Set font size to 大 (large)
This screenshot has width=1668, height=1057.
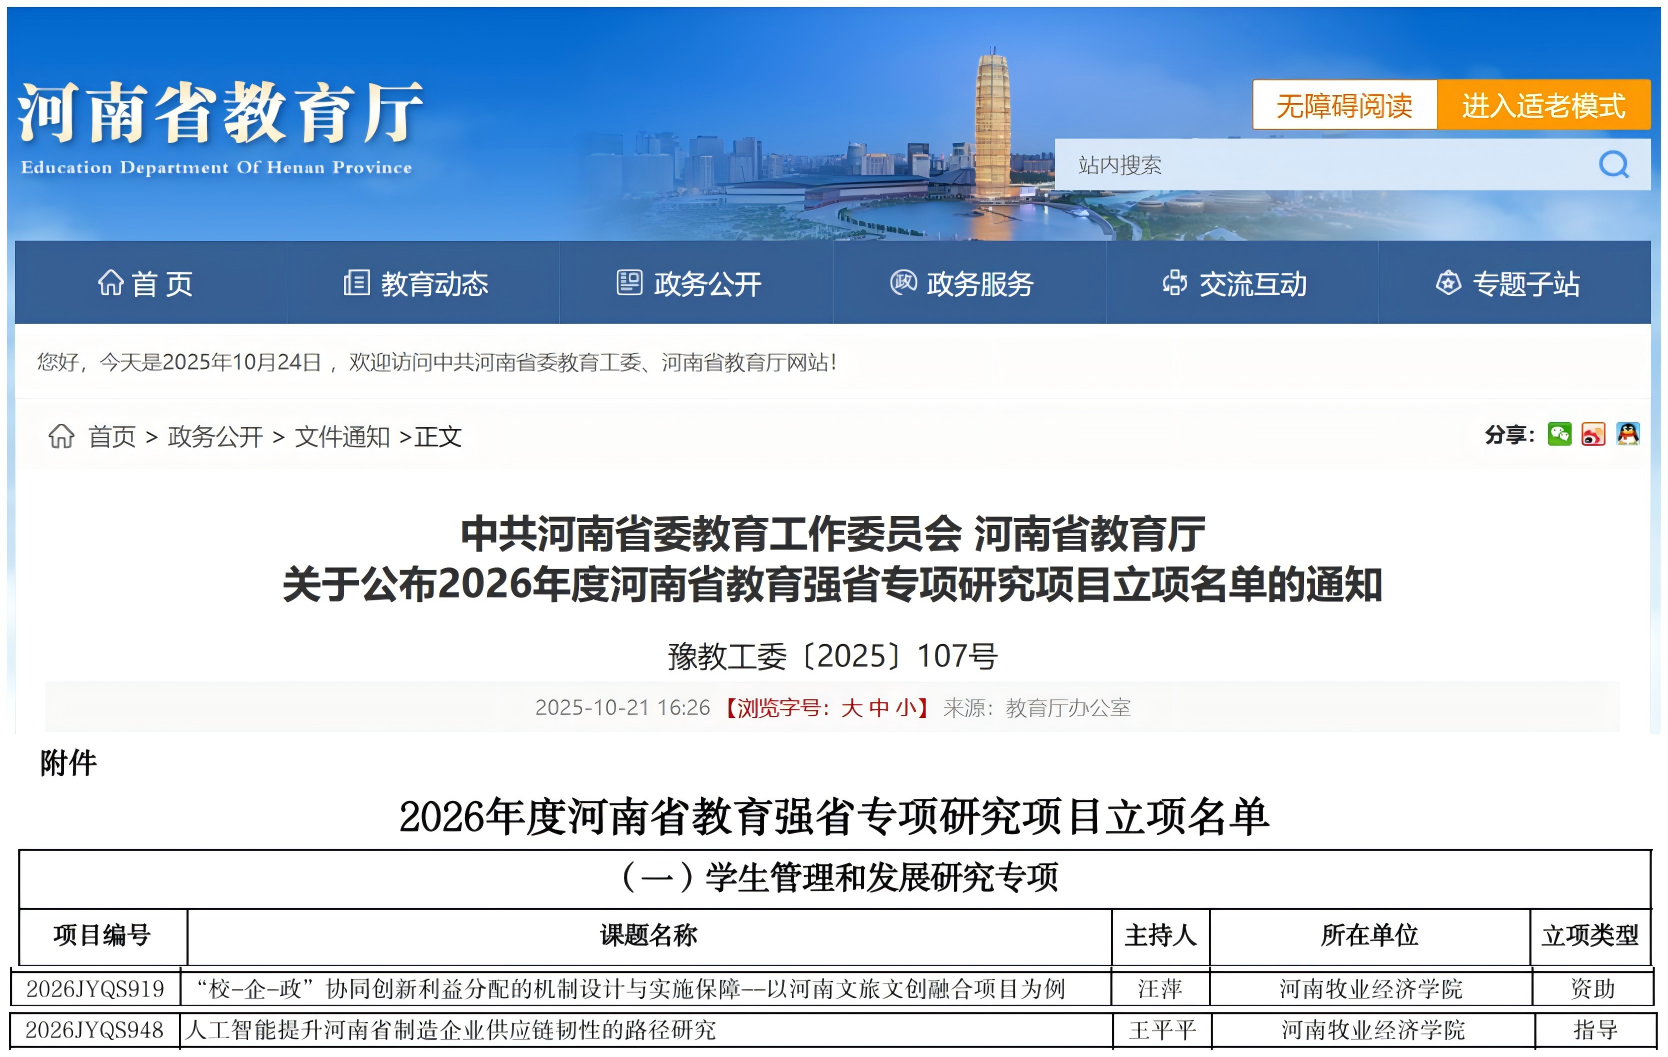click(x=851, y=708)
